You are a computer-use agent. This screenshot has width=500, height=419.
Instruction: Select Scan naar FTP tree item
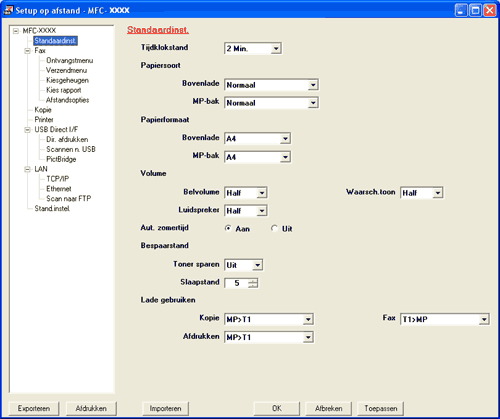(x=68, y=199)
